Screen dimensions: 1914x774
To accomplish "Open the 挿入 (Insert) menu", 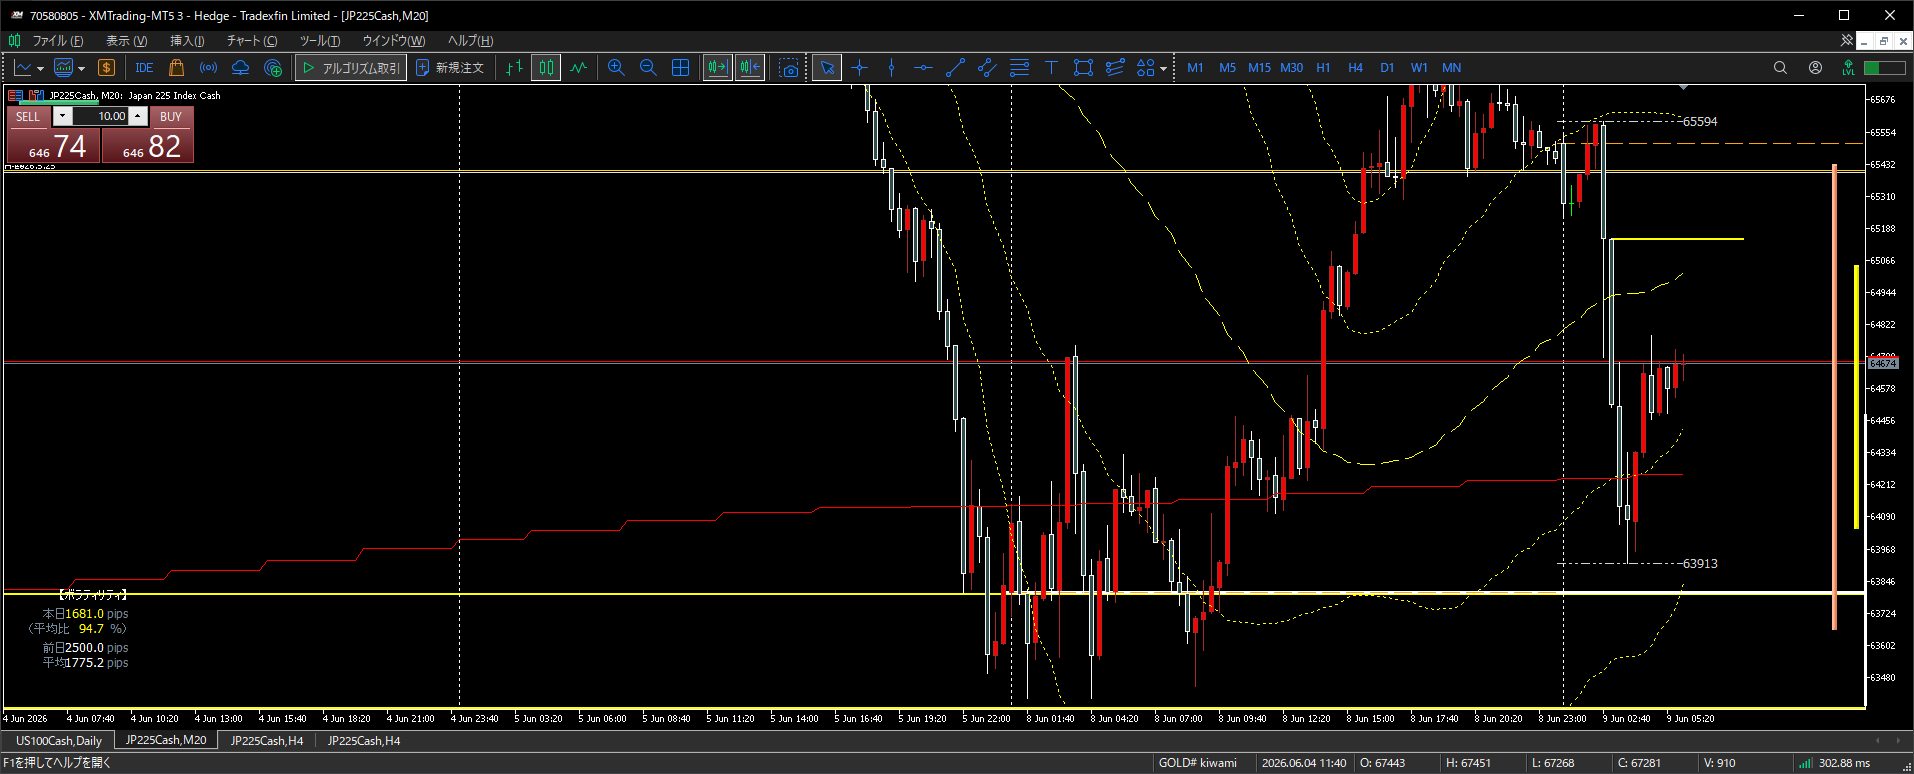I will coord(187,41).
